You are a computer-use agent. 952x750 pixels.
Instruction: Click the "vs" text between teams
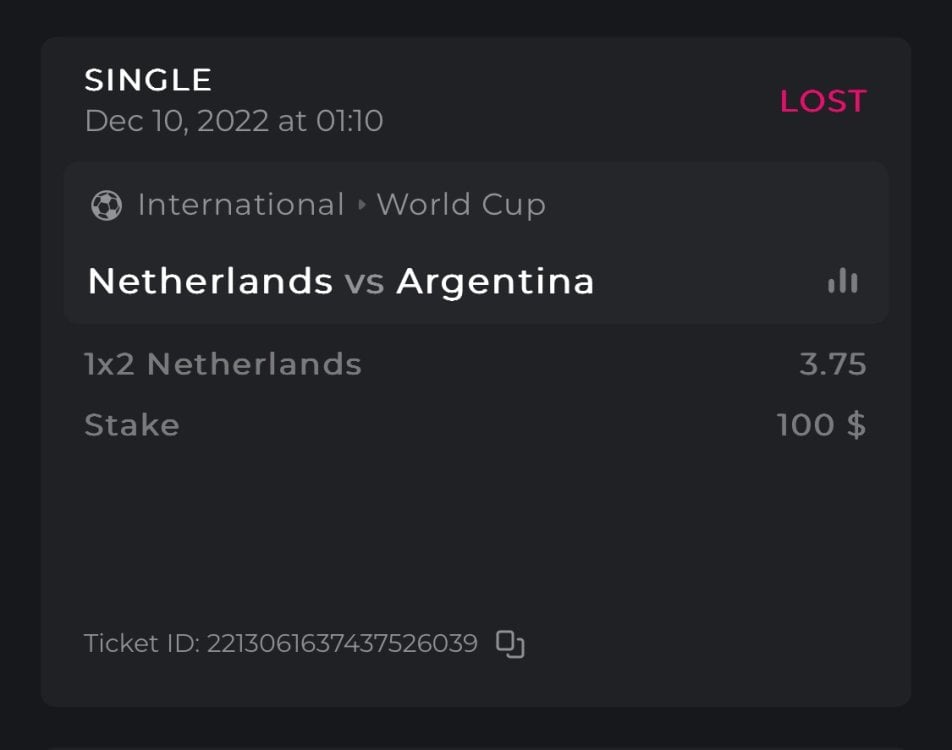tap(364, 283)
